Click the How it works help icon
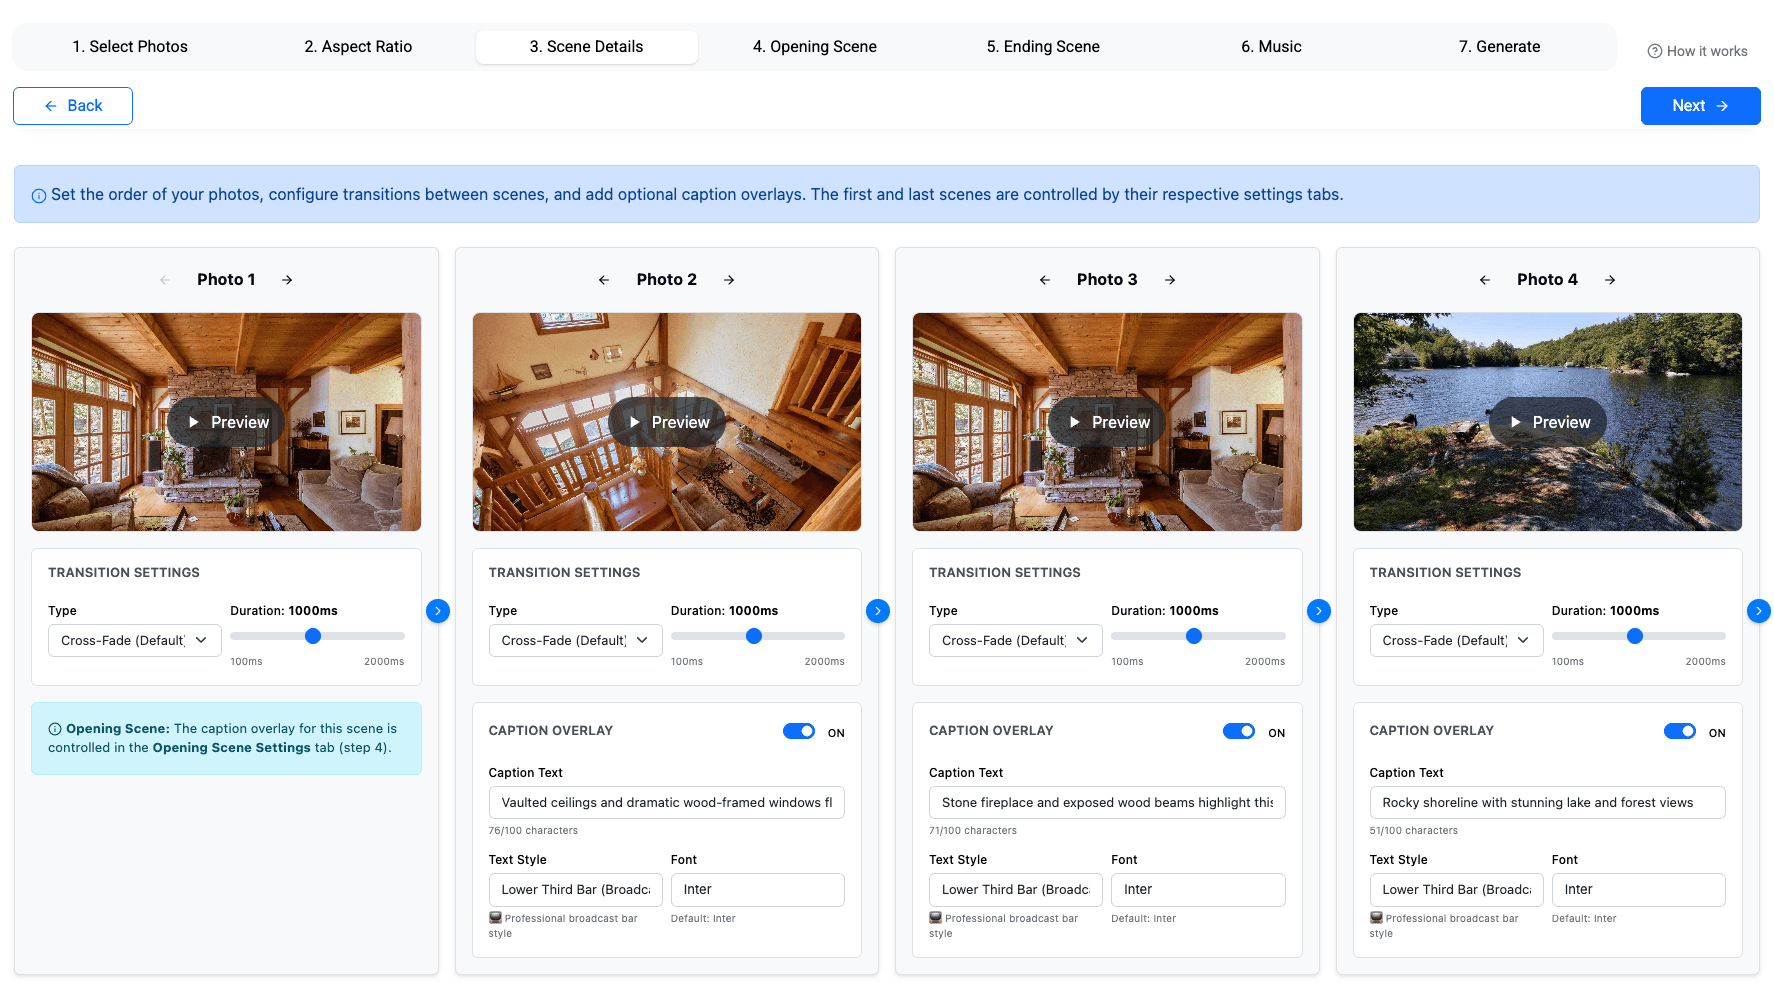The height and width of the screenshot is (986, 1774). tap(1653, 50)
